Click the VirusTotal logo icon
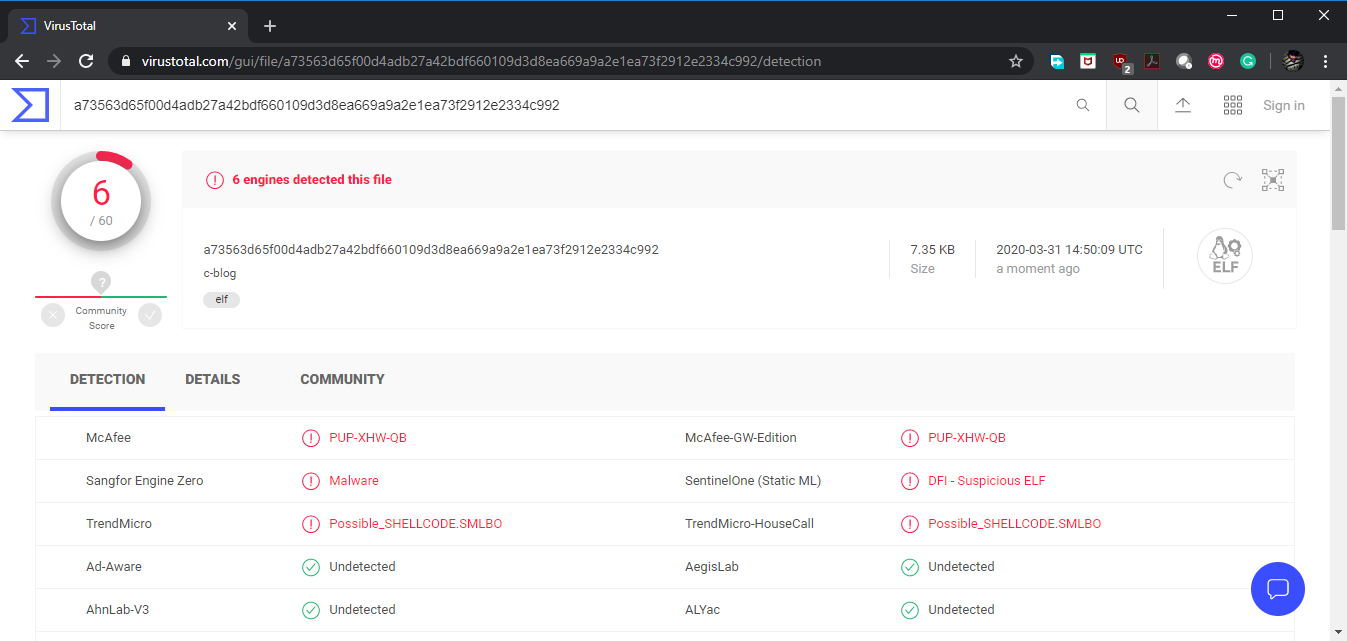The width and height of the screenshot is (1347, 641). coord(30,105)
